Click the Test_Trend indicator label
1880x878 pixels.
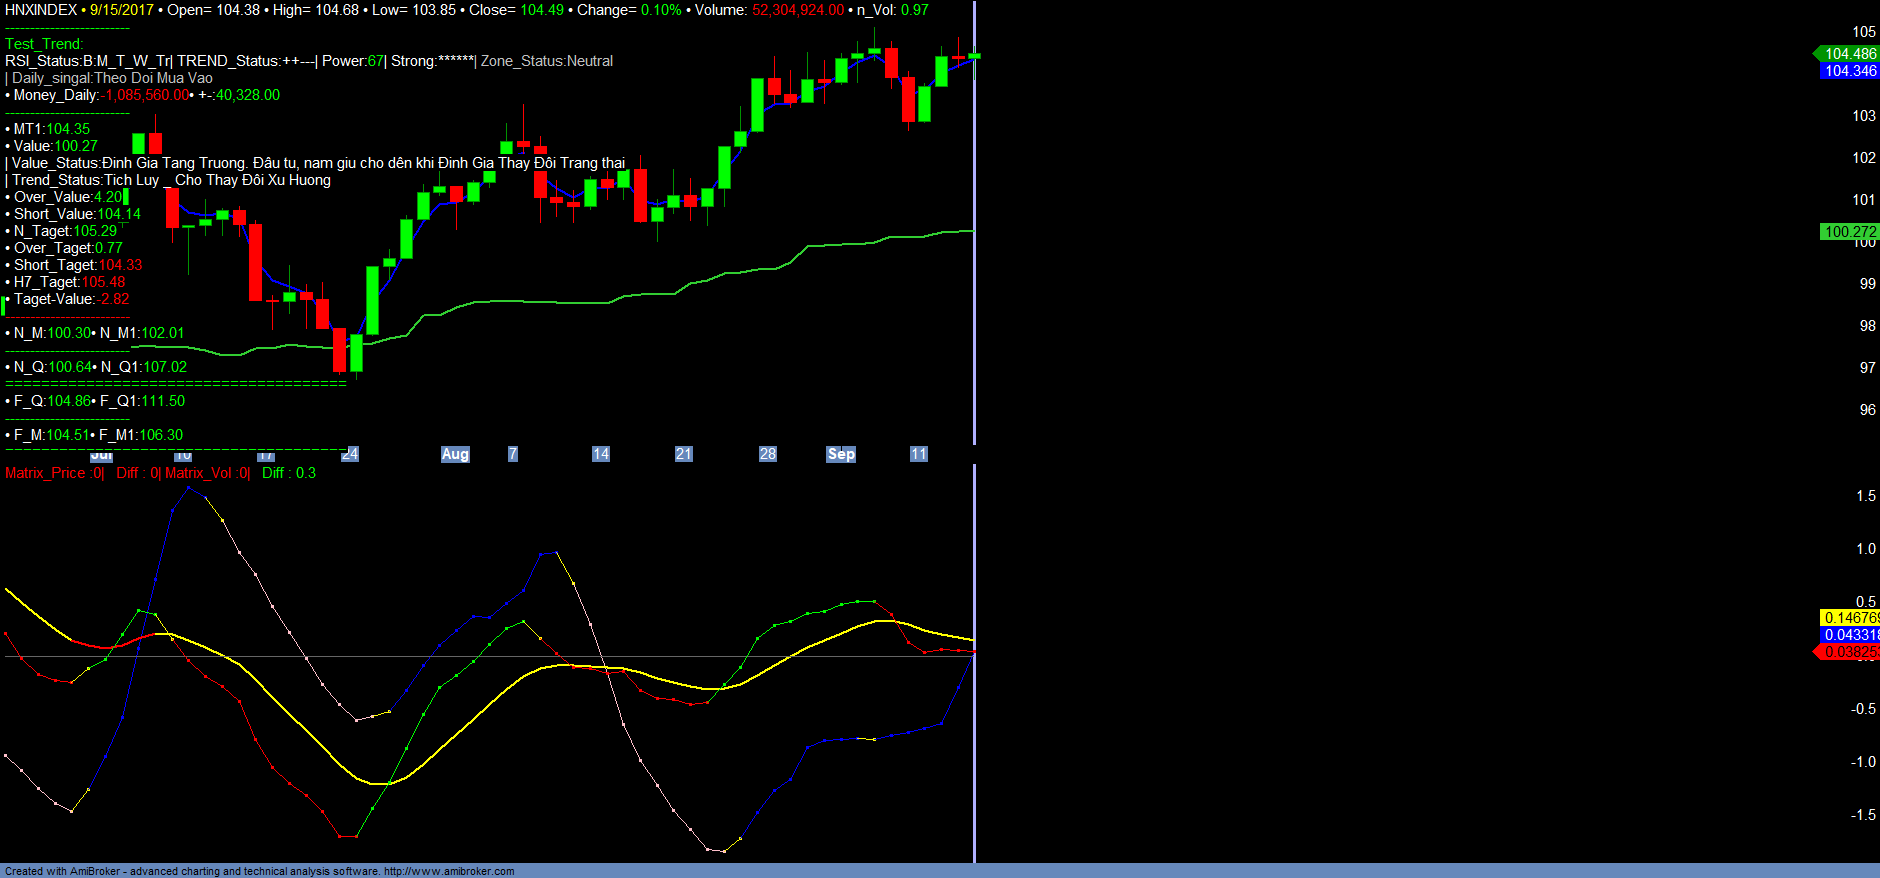[44, 44]
